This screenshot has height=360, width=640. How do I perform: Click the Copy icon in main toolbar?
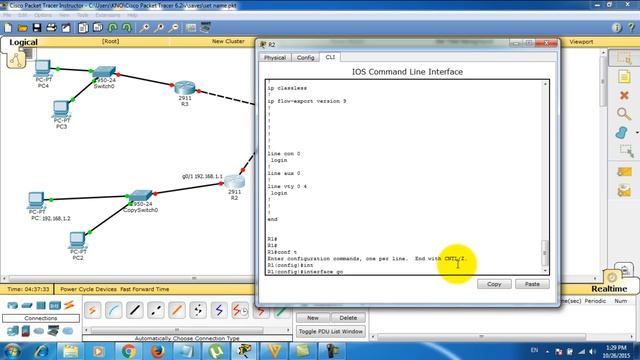coord(83,28)
